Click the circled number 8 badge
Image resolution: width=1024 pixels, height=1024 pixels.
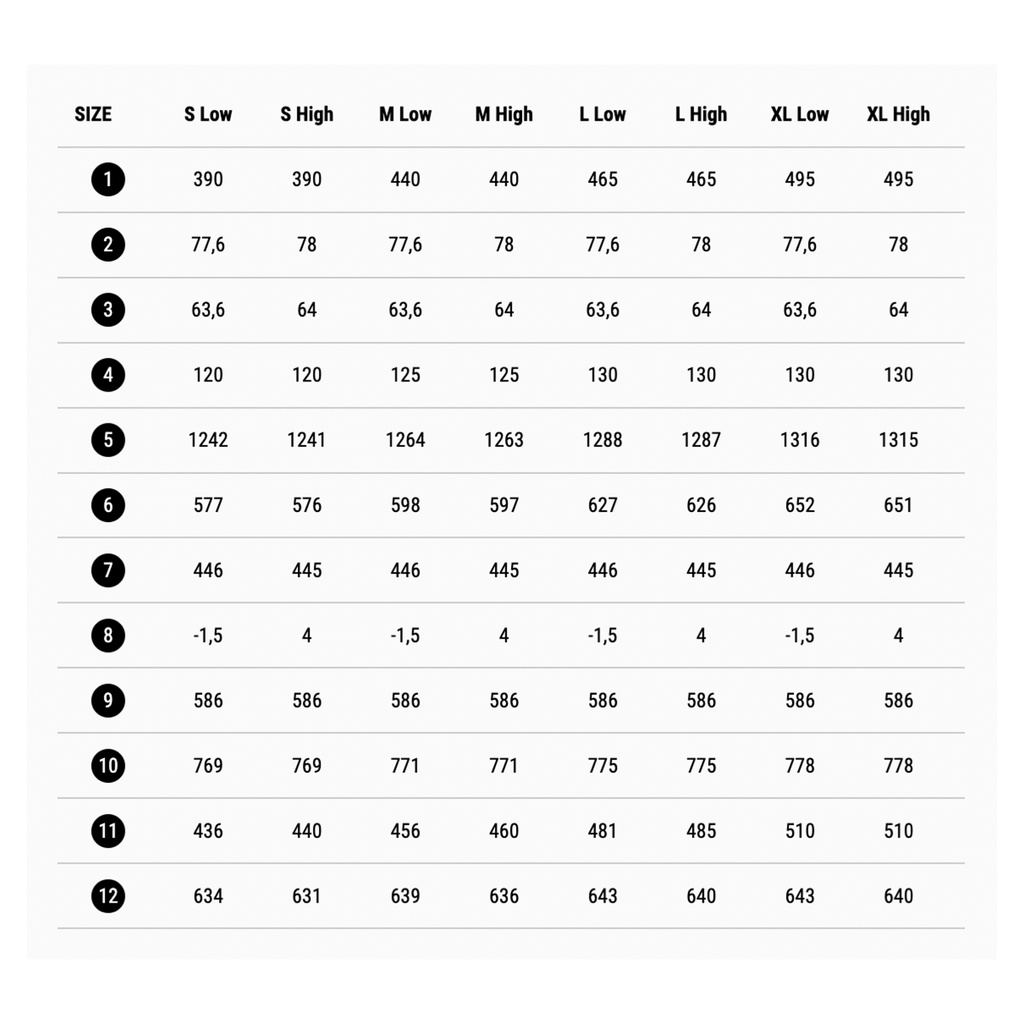coord(108,635)
